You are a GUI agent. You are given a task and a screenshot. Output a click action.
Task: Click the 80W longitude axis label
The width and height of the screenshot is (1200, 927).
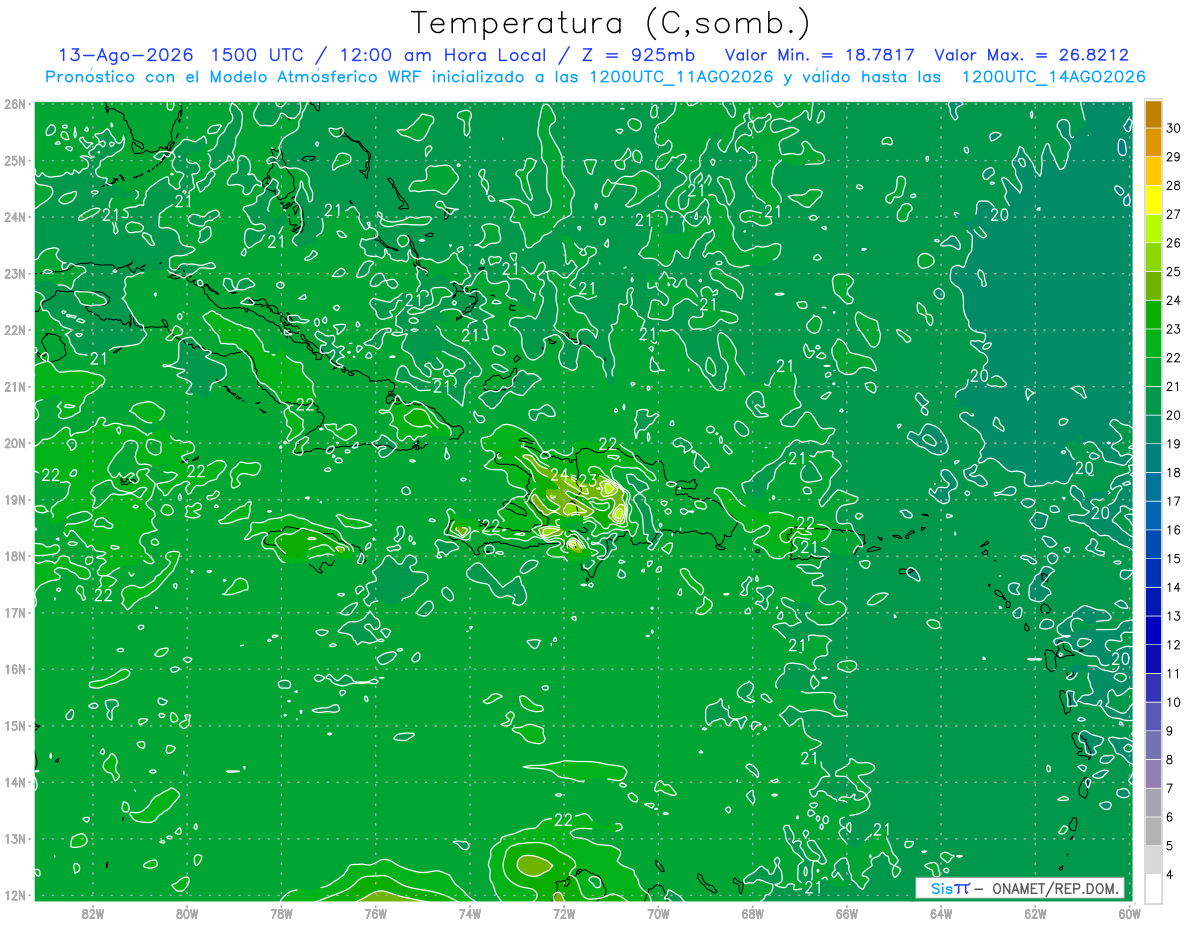click(186, 913)
